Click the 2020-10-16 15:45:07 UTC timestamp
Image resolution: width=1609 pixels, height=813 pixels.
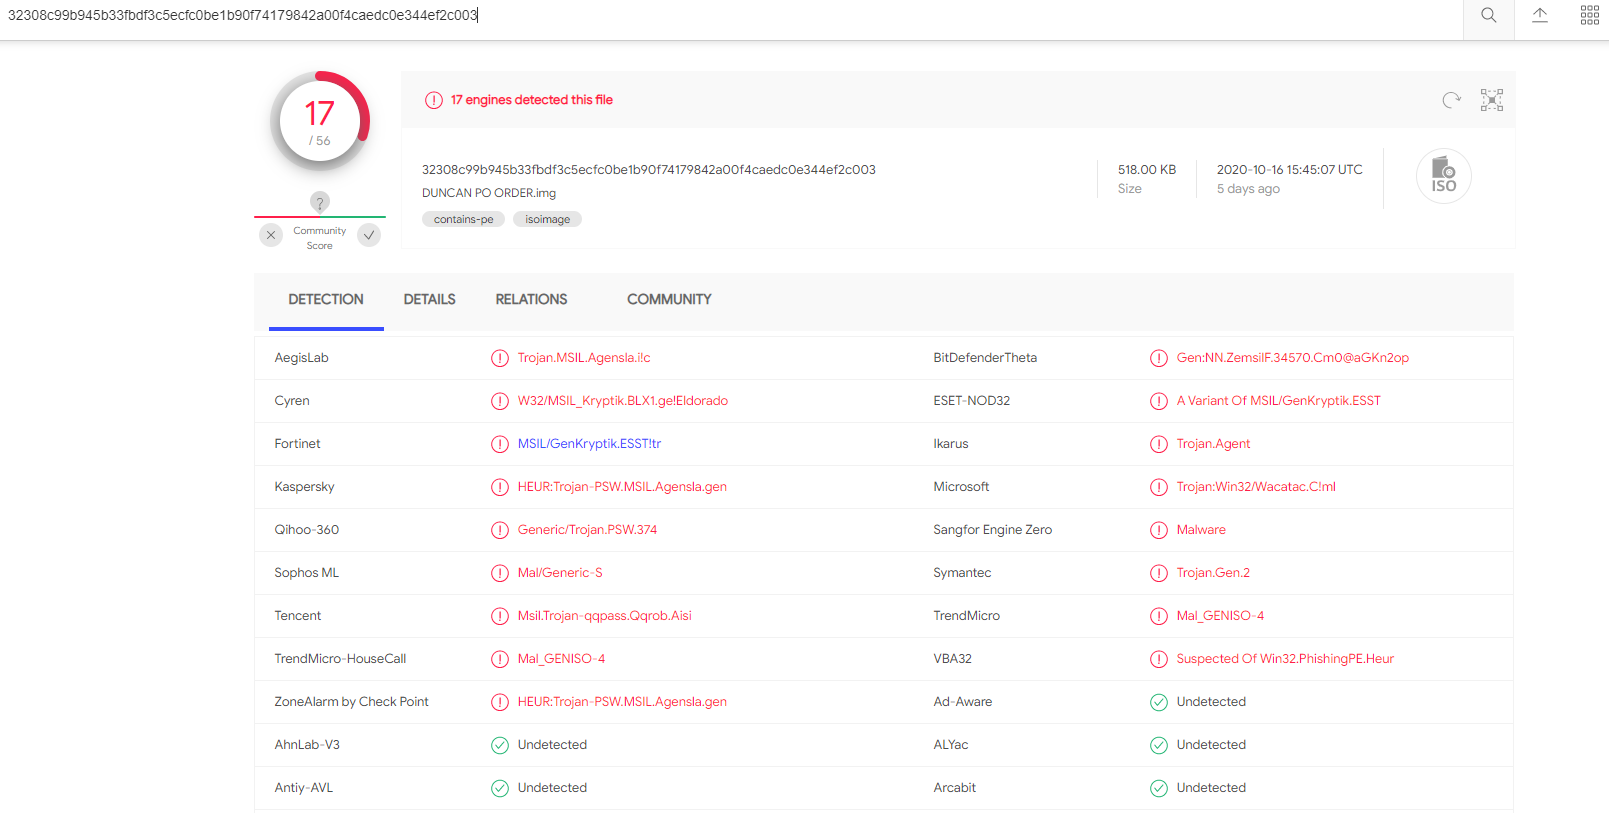coord(1290,170)
